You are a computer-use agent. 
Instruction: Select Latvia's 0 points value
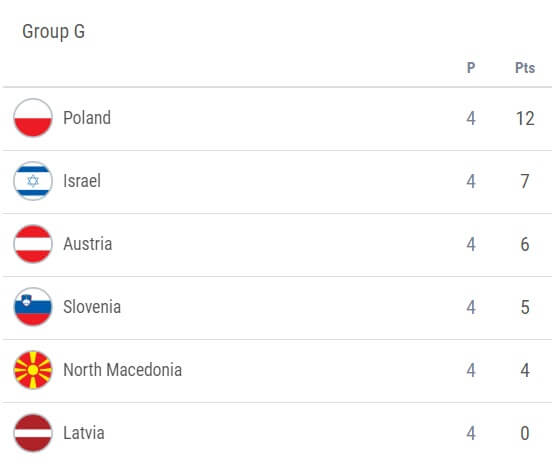point(525,433)
